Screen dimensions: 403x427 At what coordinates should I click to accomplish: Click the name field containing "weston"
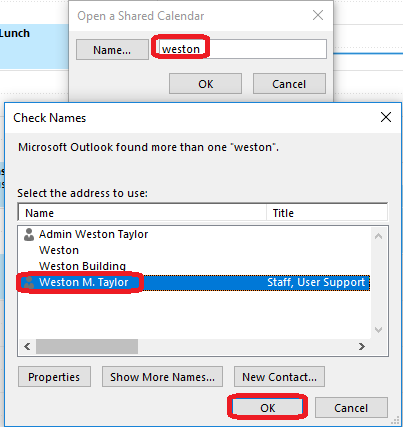[242, 49]
